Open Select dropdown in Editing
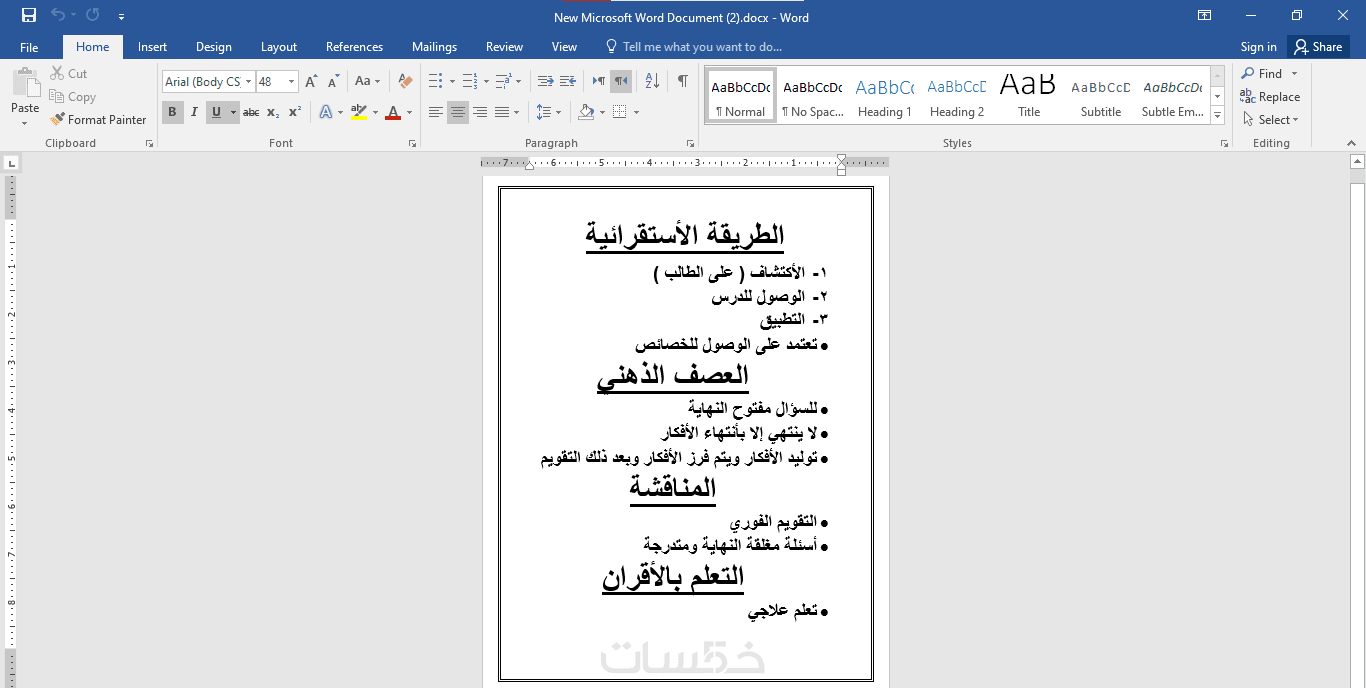 click(x=1270, y=120)
